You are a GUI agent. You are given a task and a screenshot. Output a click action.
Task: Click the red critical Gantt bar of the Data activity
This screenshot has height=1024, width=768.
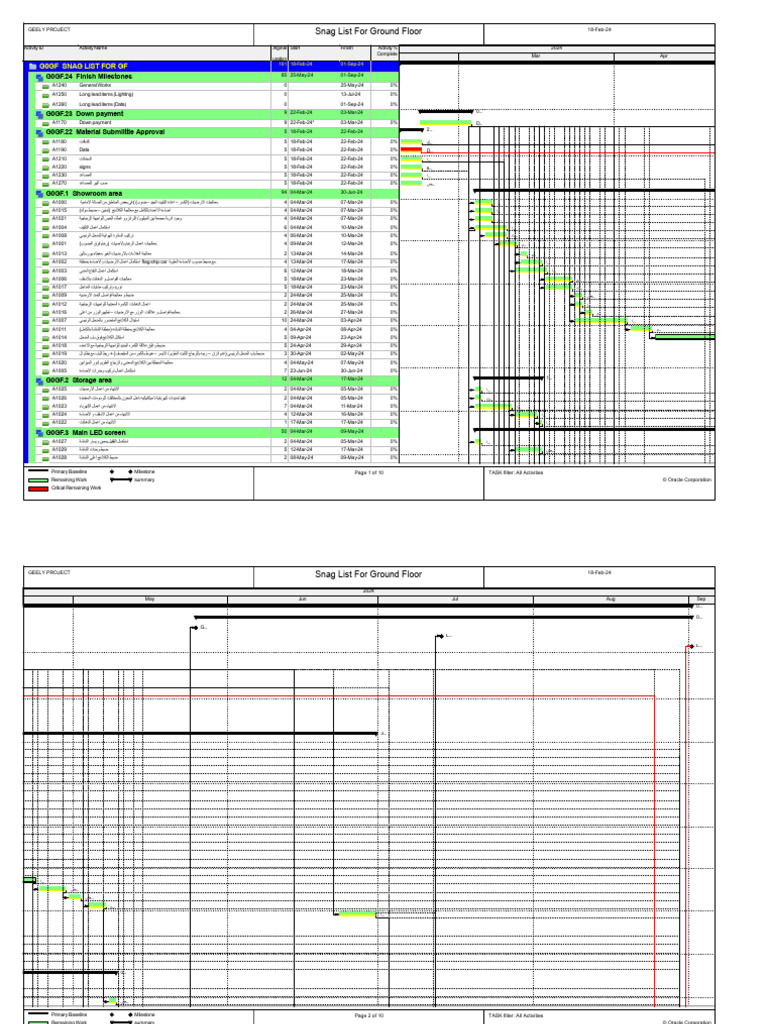coord(411,150)
